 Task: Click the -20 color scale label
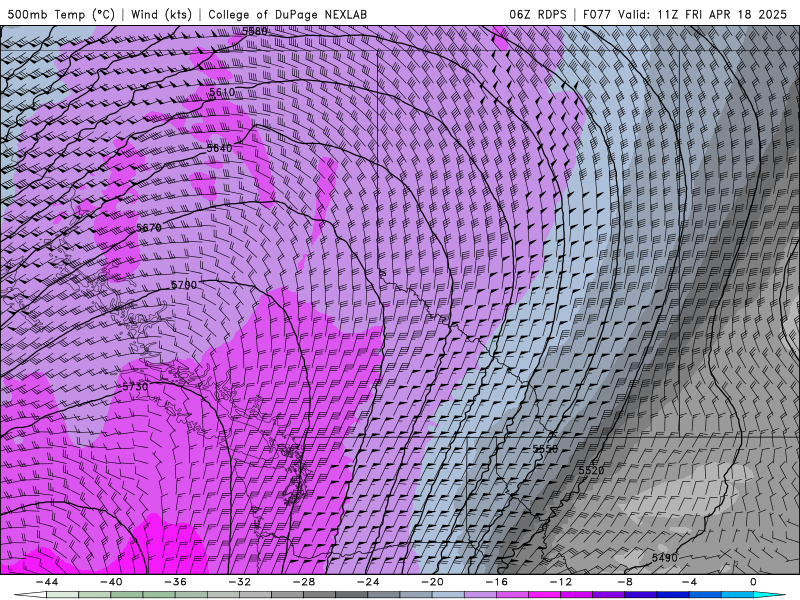pos(432,582)
